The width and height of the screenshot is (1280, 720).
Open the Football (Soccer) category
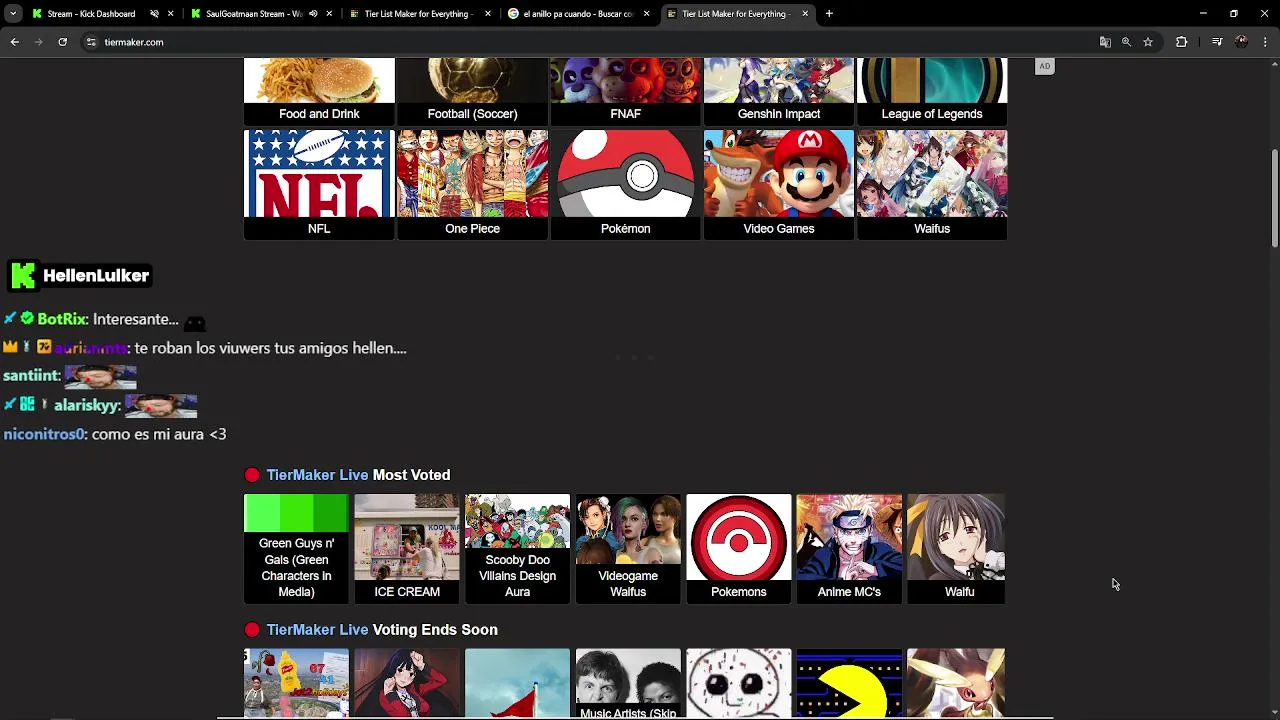tap(472, 91)
